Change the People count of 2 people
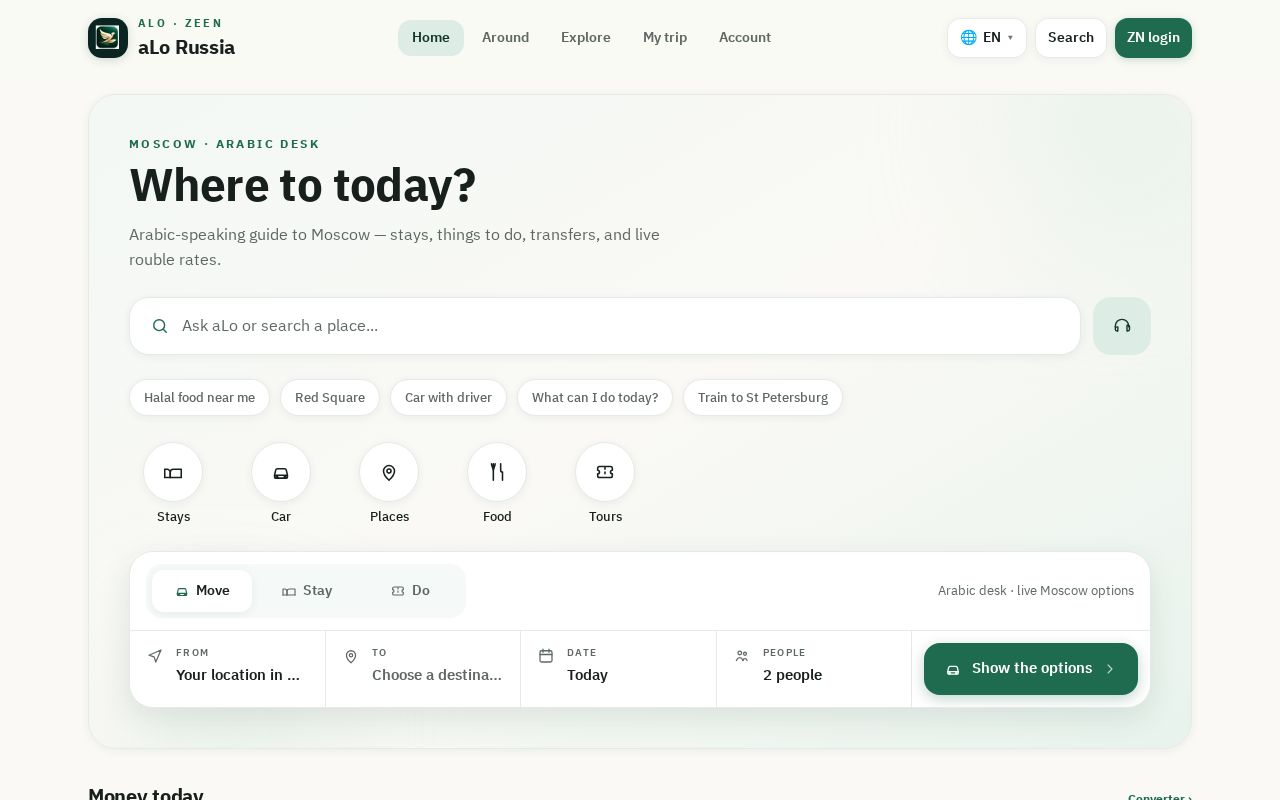The width and height of the screenshot is (1280, 800). pyautogui.click(x=814, y=669)
